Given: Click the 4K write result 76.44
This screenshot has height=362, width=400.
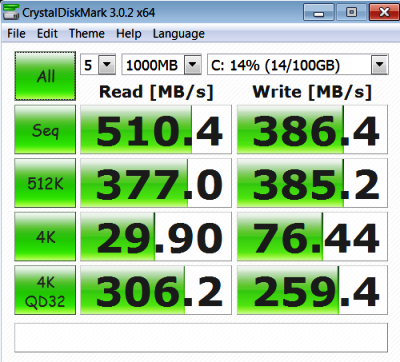Looking at the screenshot, I should click(312, 236).
